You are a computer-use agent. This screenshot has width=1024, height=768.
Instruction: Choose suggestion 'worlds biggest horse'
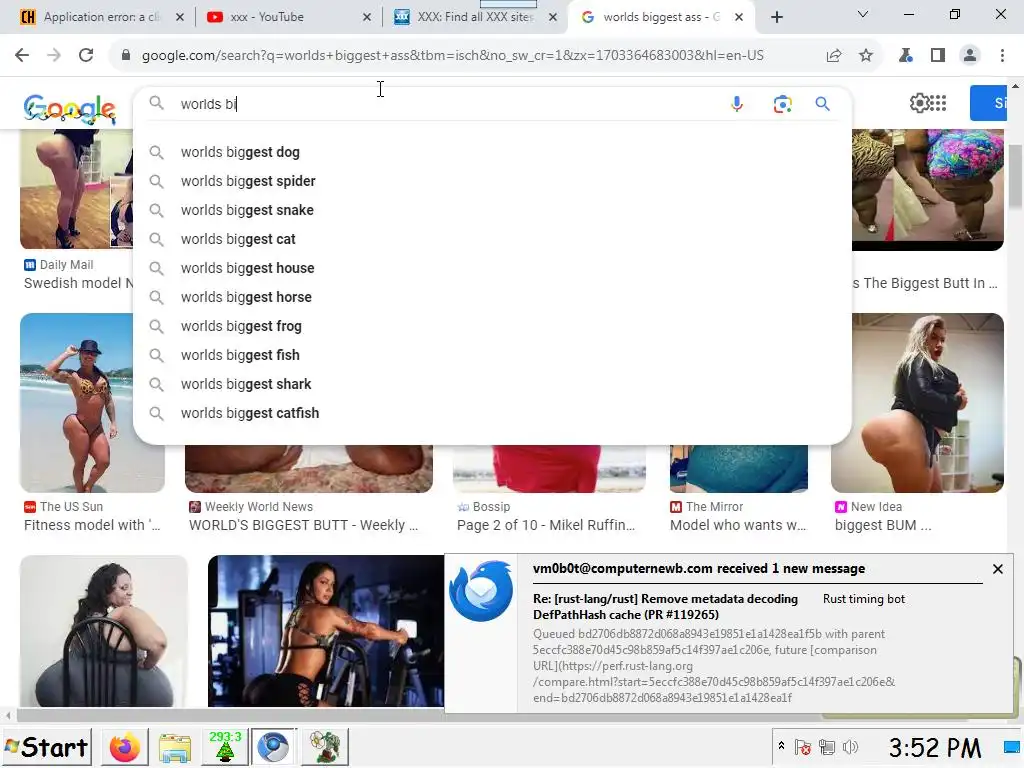pyautogui.click(x=492, y=297)
